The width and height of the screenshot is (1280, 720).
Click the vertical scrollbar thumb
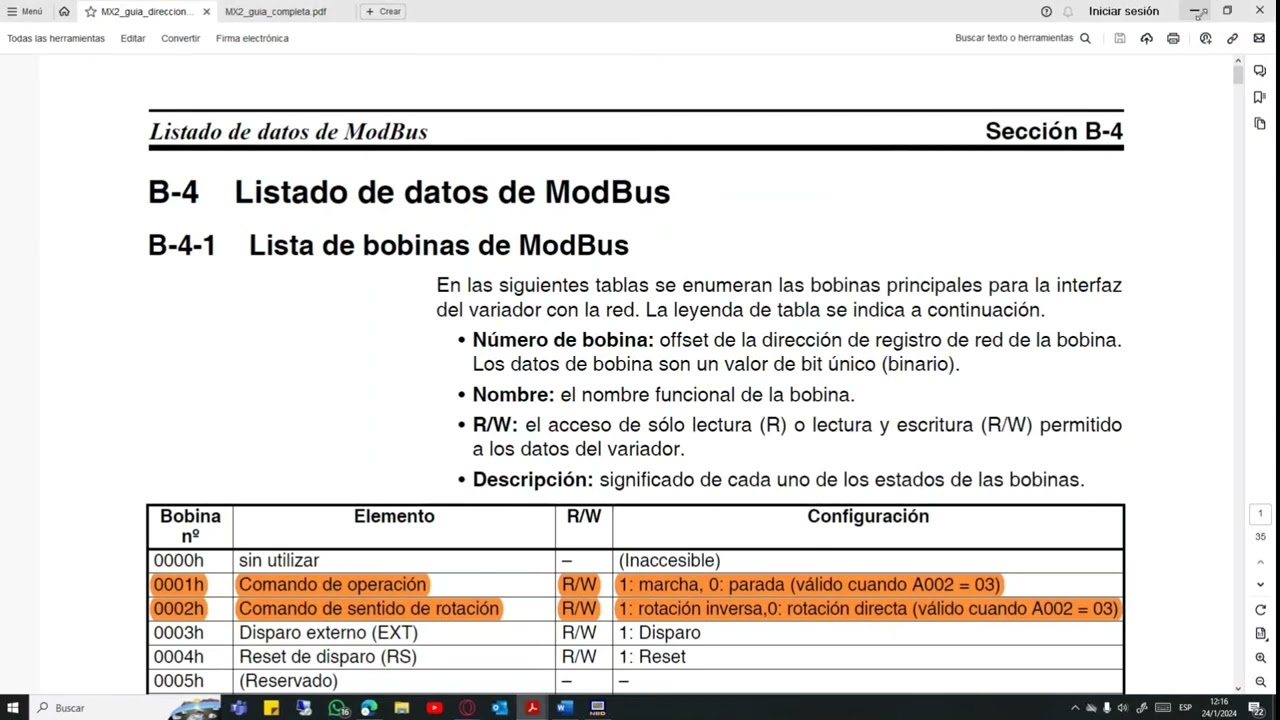(1238, 74)
